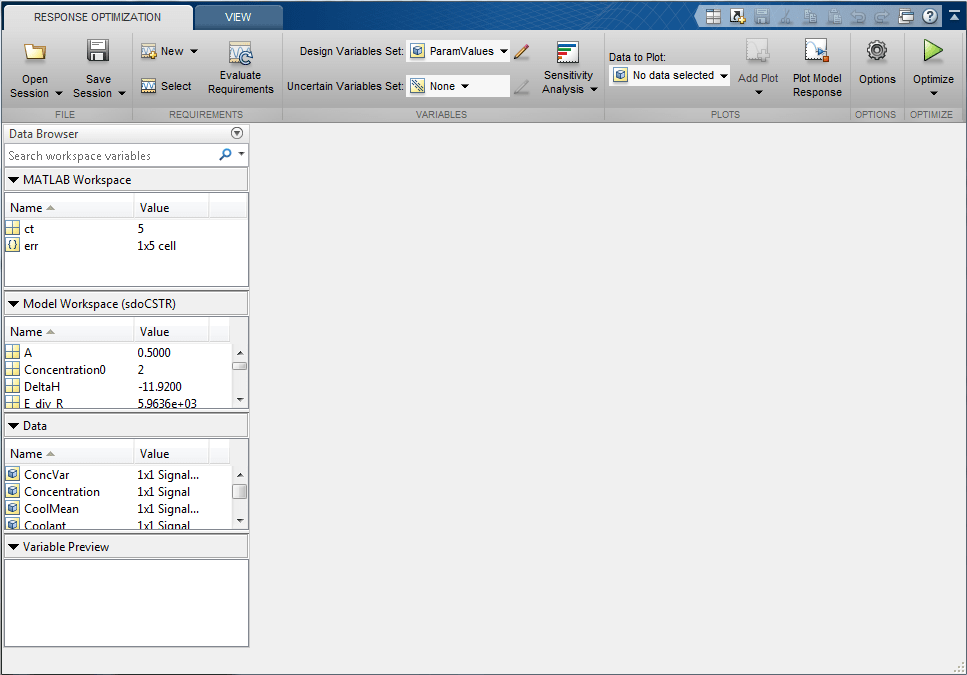
Task: Collapse the Variable Preview section
Action: tap(14, 547)
